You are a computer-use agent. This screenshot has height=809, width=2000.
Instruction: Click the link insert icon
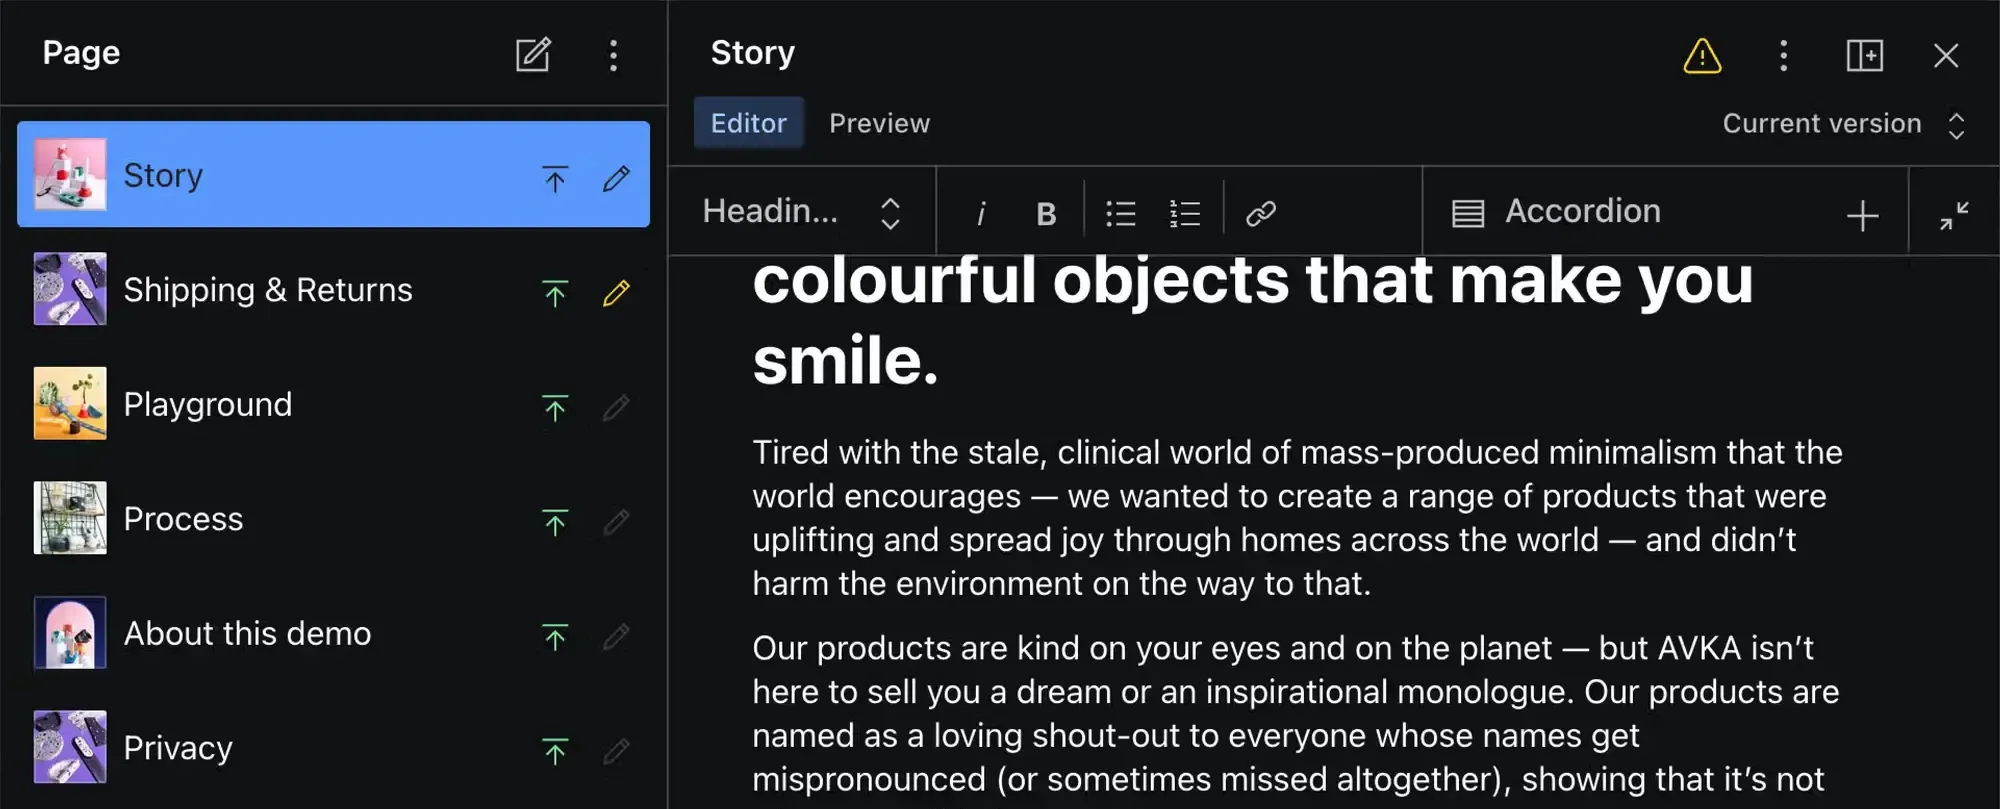point(1260,213)
